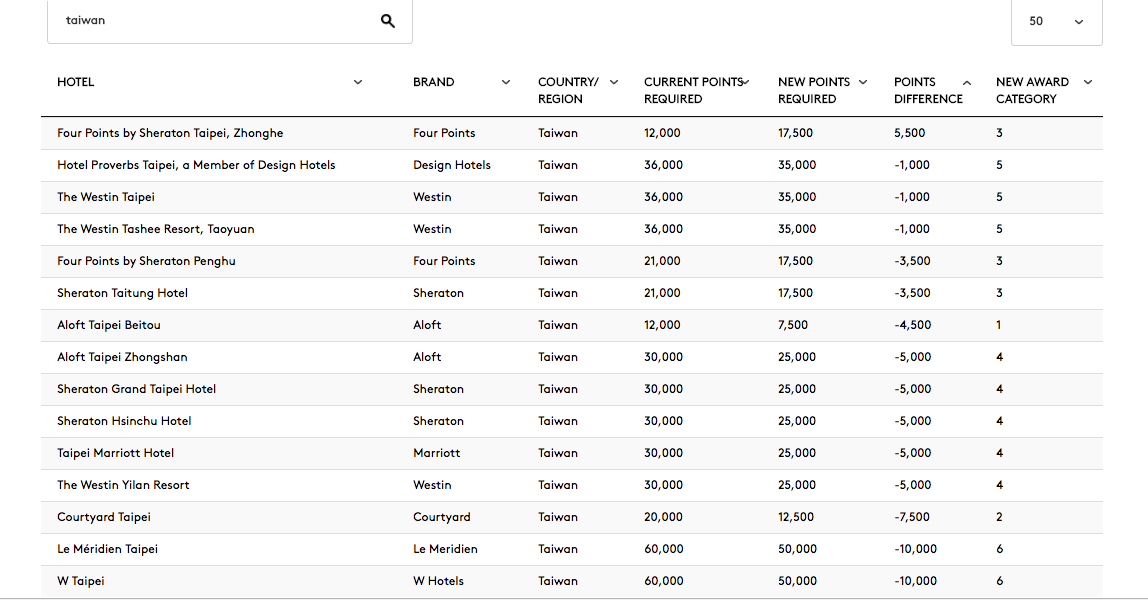Click the HOTEL column header label

75,82
